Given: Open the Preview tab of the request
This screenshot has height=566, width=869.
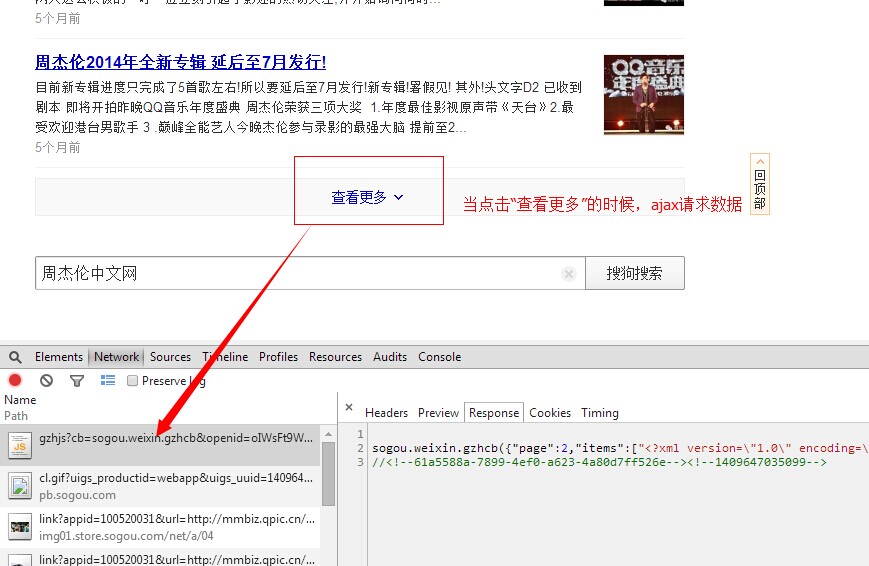Looking at the screenshot, I should coord(438,413).
